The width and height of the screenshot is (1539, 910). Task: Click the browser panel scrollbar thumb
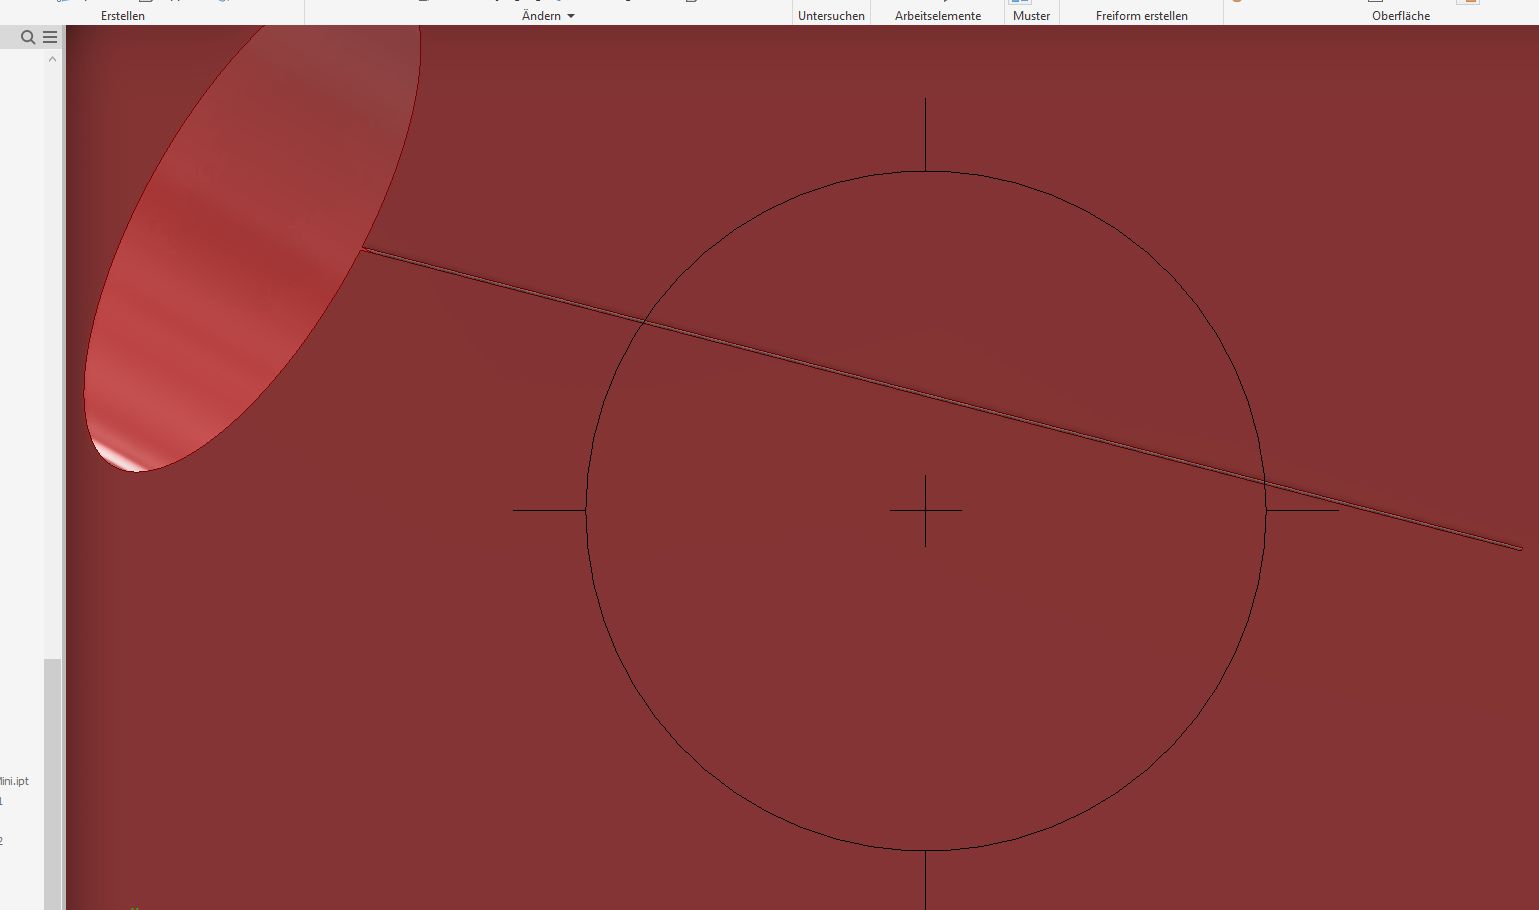(52, 780)
